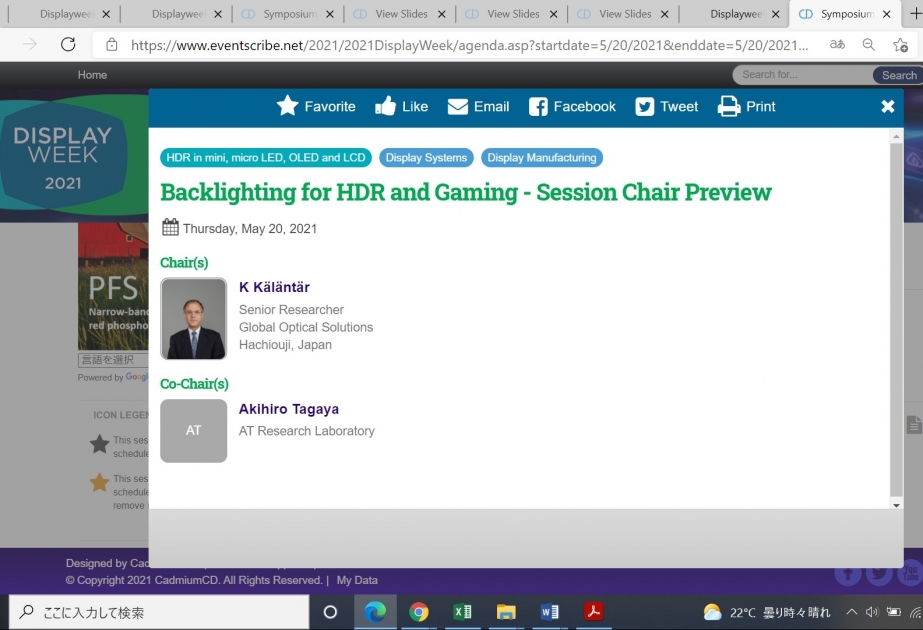
Task: Click the scrollbar down arrow in popup
Action: 896,505
